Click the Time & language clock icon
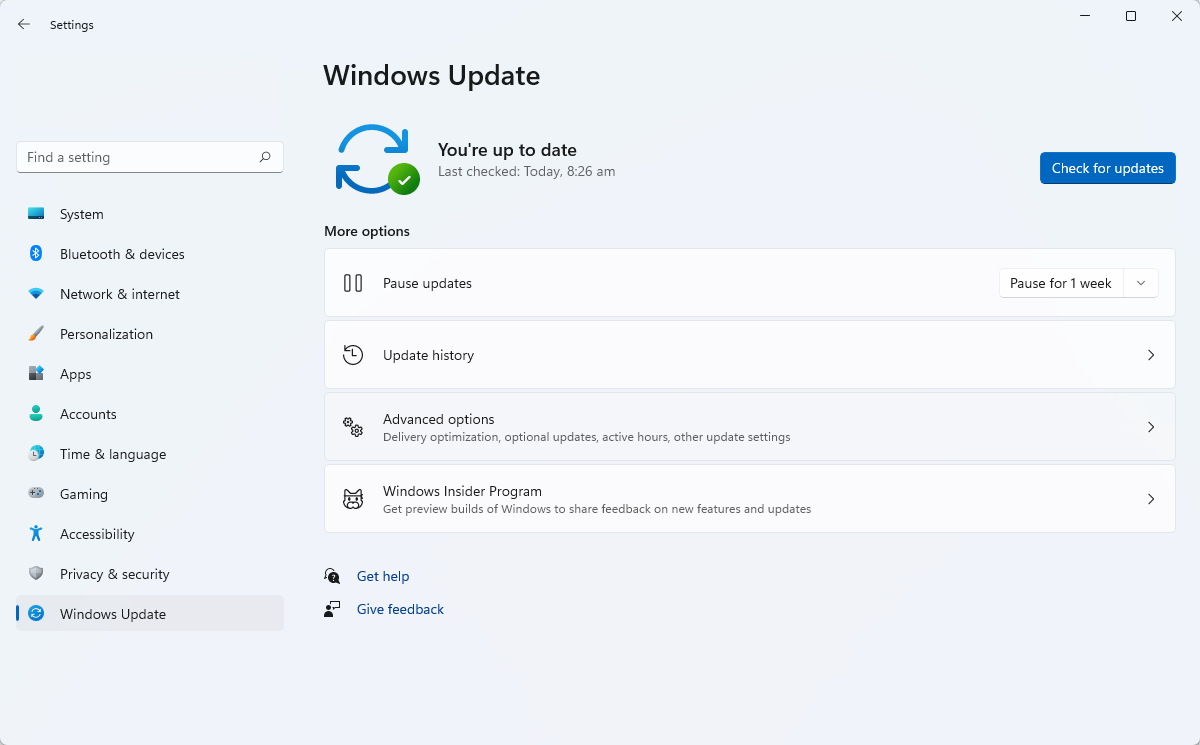This screenshot has width=1200, height=745. [x=36, y=454]
